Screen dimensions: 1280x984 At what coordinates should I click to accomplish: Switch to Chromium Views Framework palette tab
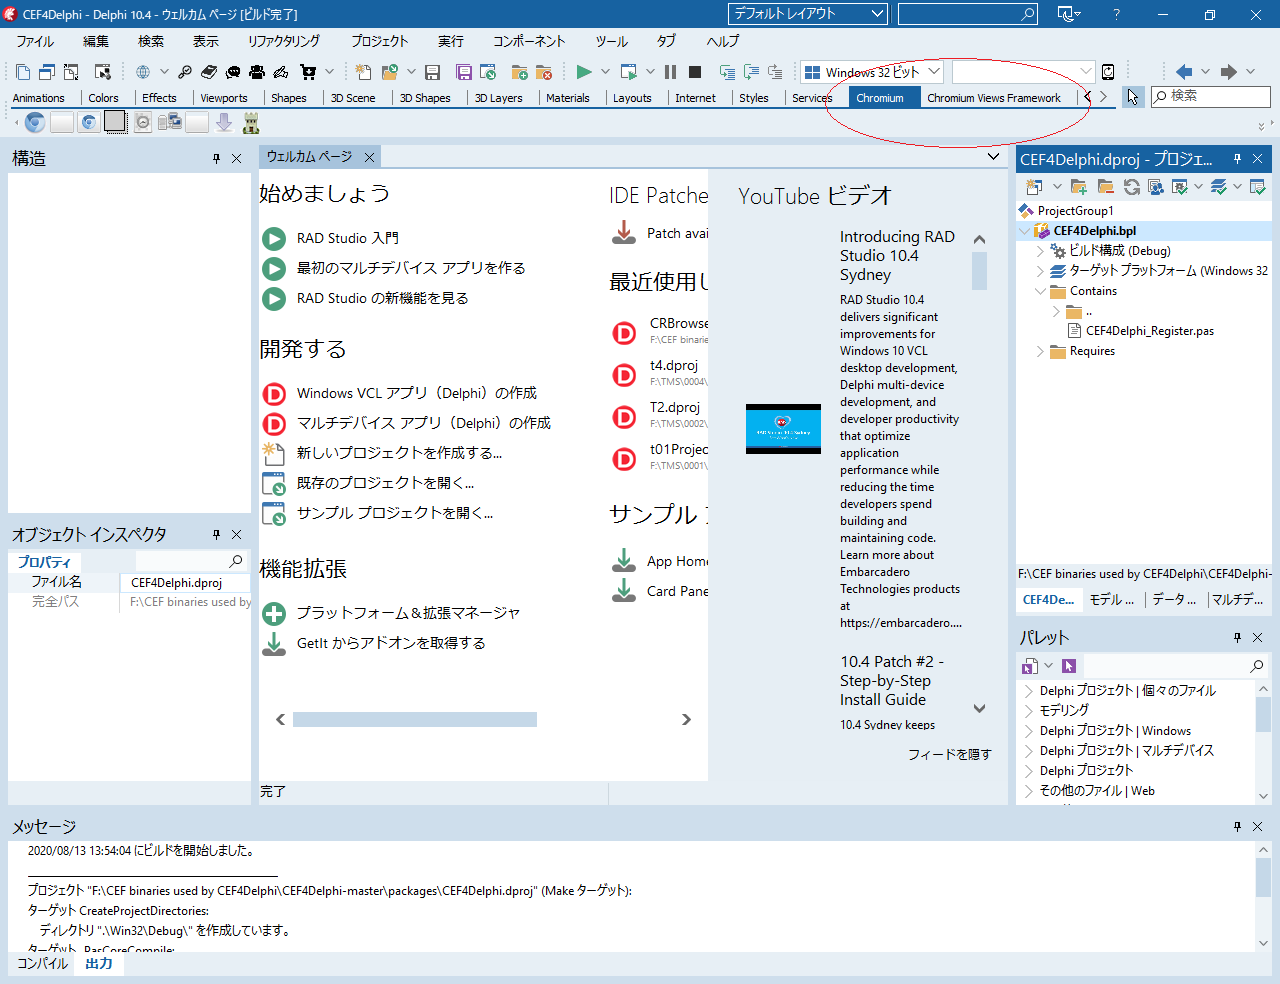[x=994, y=98]
